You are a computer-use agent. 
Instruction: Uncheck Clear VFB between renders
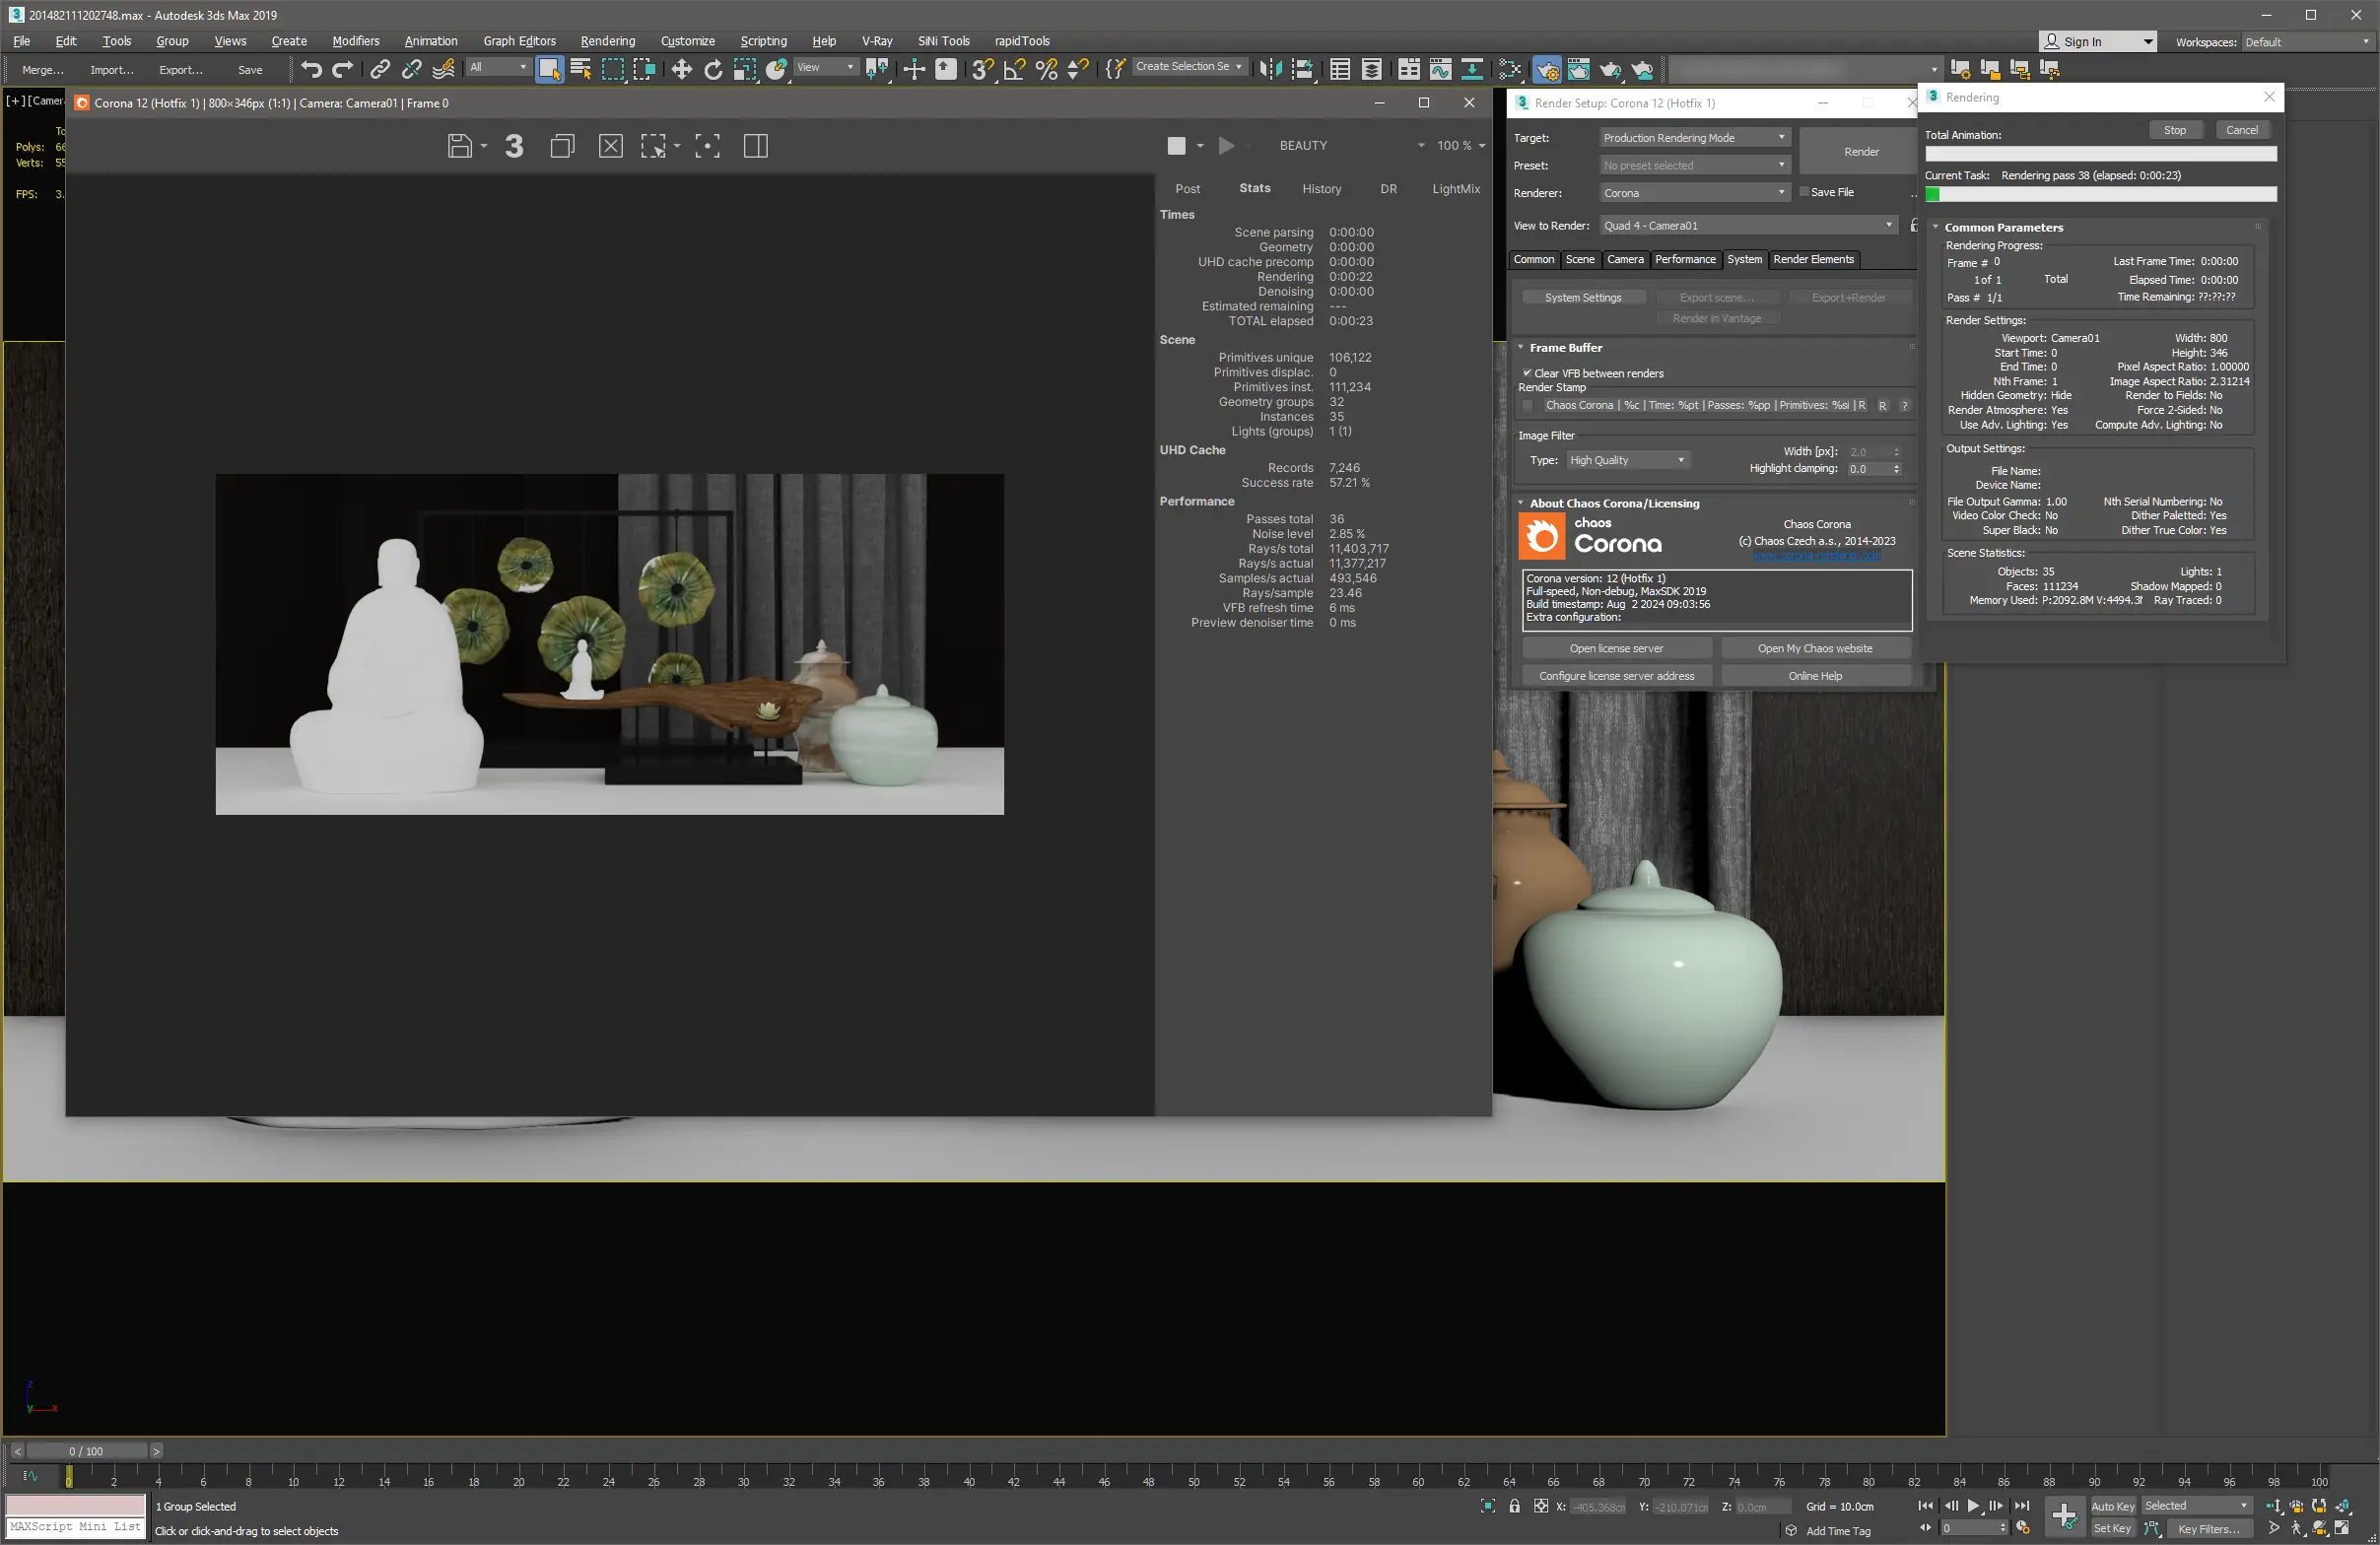coord(1527,373)
